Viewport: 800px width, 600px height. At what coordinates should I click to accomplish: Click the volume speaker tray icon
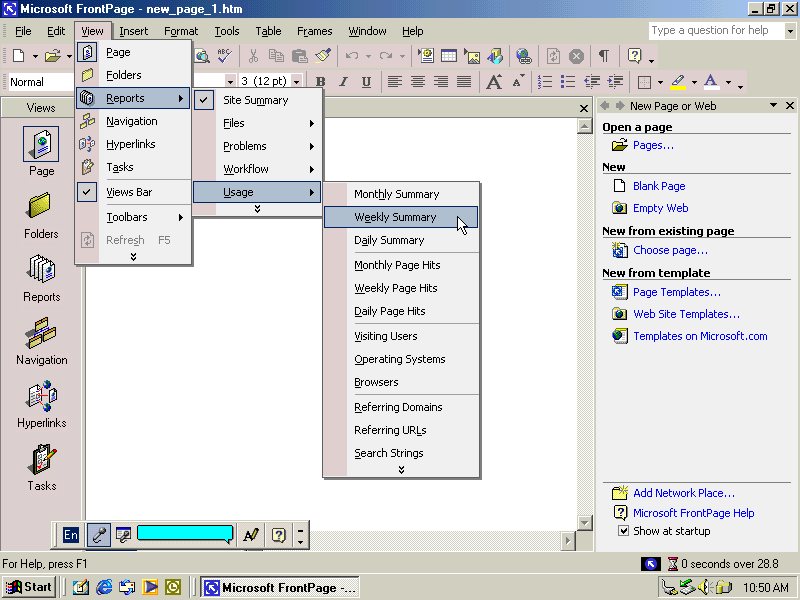[704, 587]
